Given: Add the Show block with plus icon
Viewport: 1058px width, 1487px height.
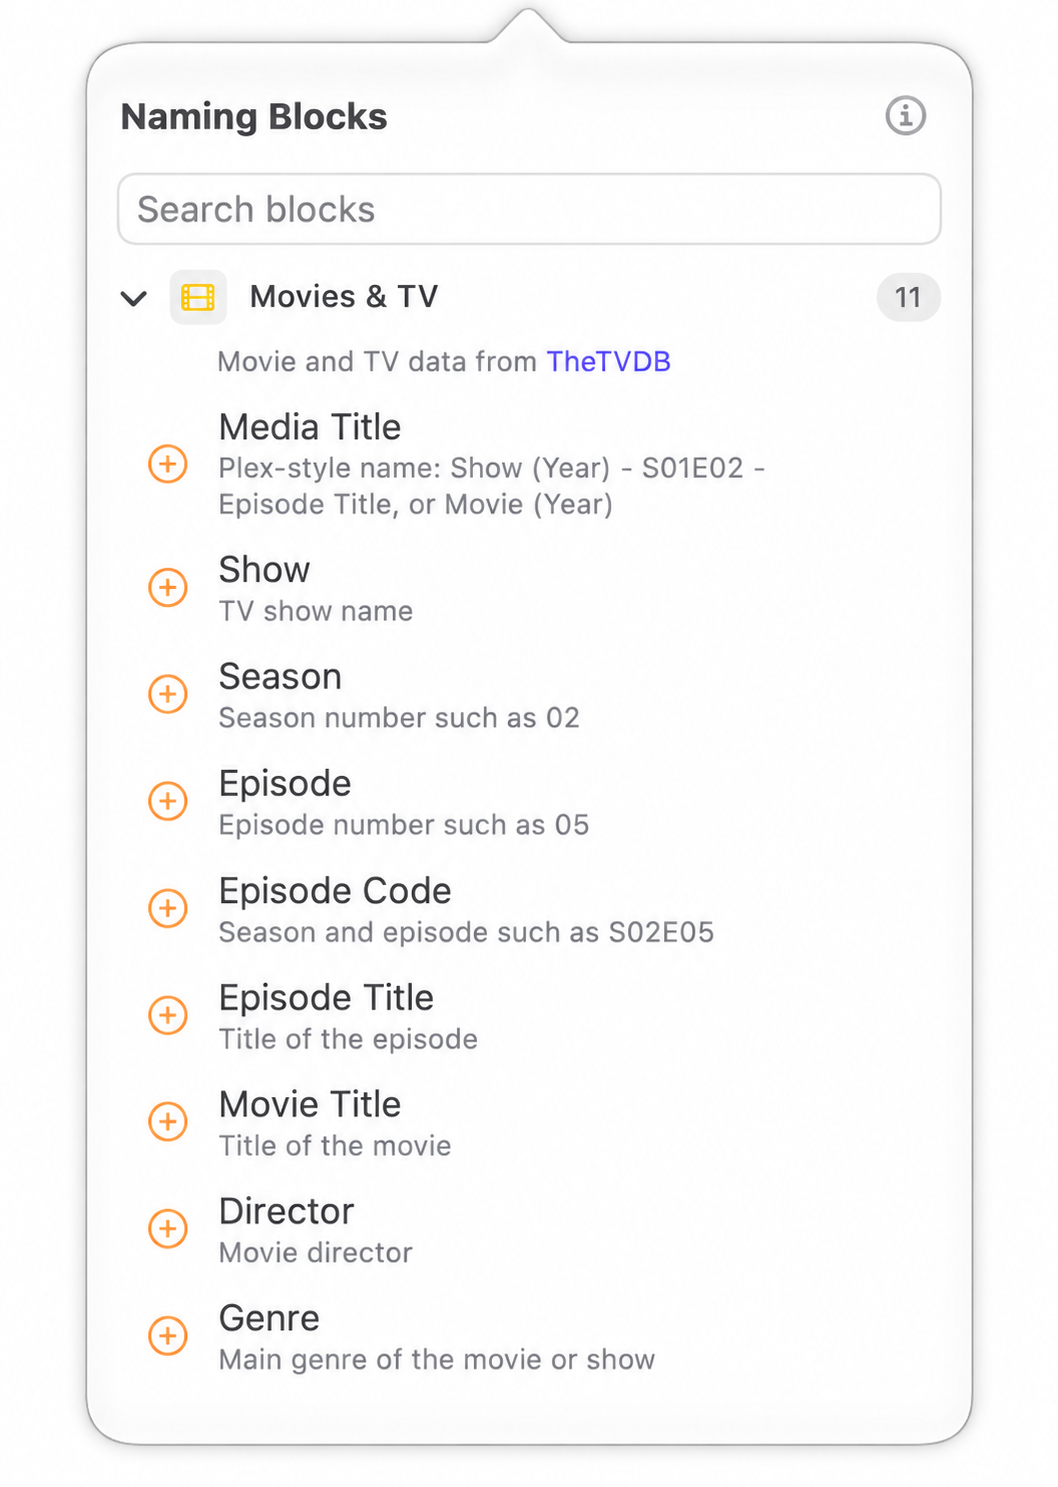Looking at the screenshot, I should [168, 587].
